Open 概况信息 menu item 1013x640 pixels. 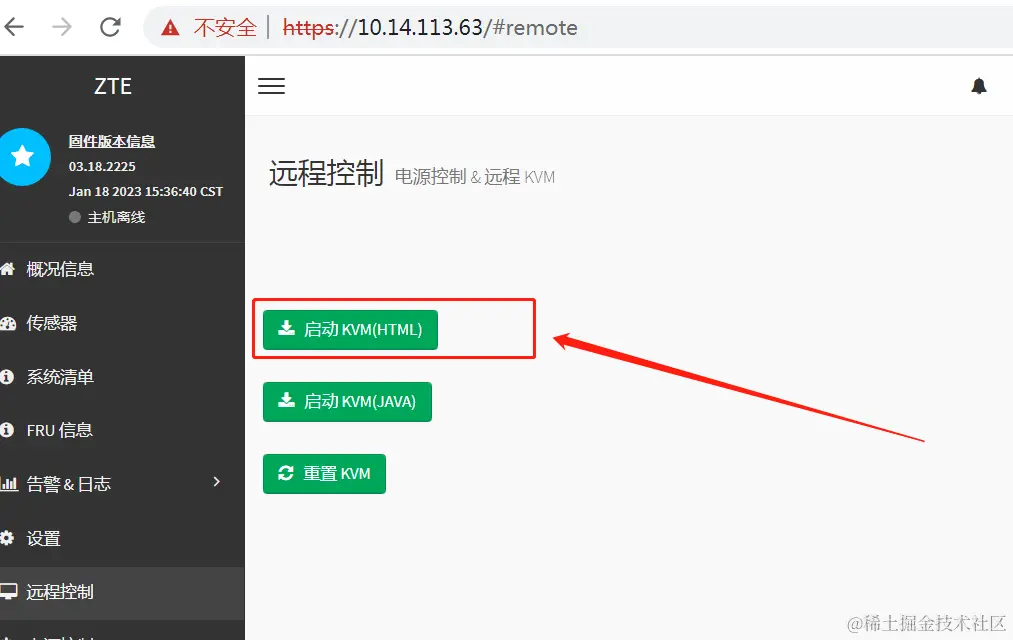click(x=122, y=269)
